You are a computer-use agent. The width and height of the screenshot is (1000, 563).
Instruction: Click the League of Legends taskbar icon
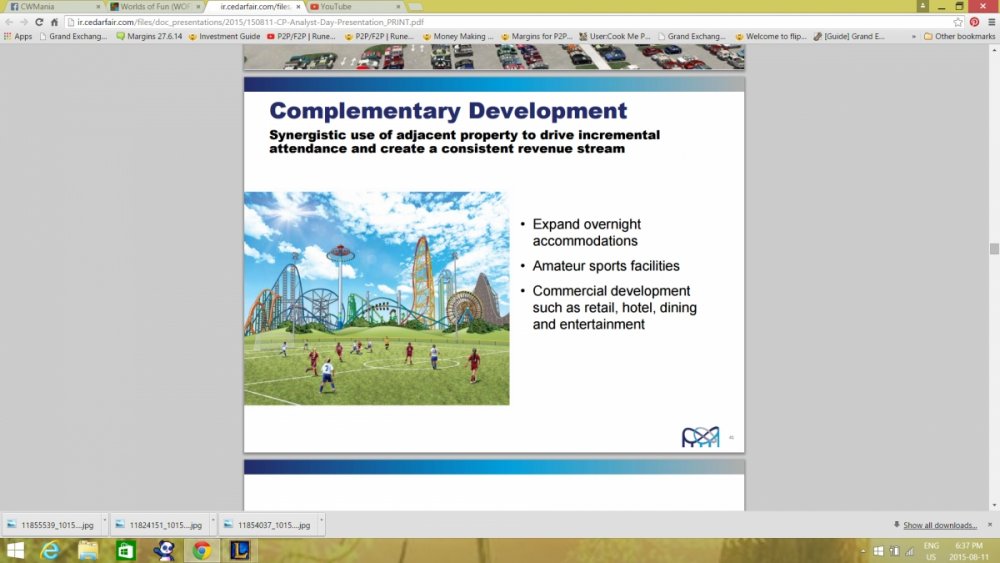pyautogui.click(x=240, y=550)
